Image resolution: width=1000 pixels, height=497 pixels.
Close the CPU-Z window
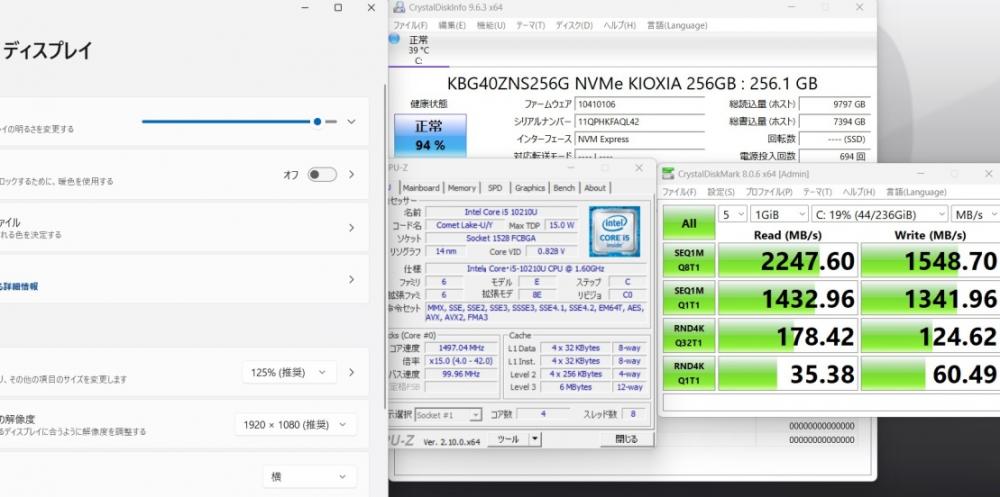coord(639,168)
